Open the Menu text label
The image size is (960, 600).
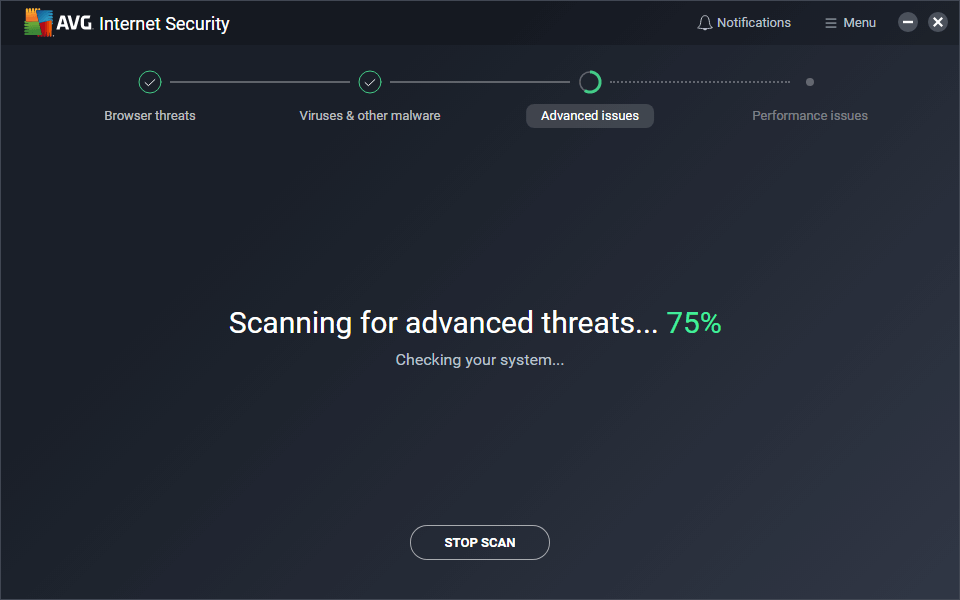[859, 23]
